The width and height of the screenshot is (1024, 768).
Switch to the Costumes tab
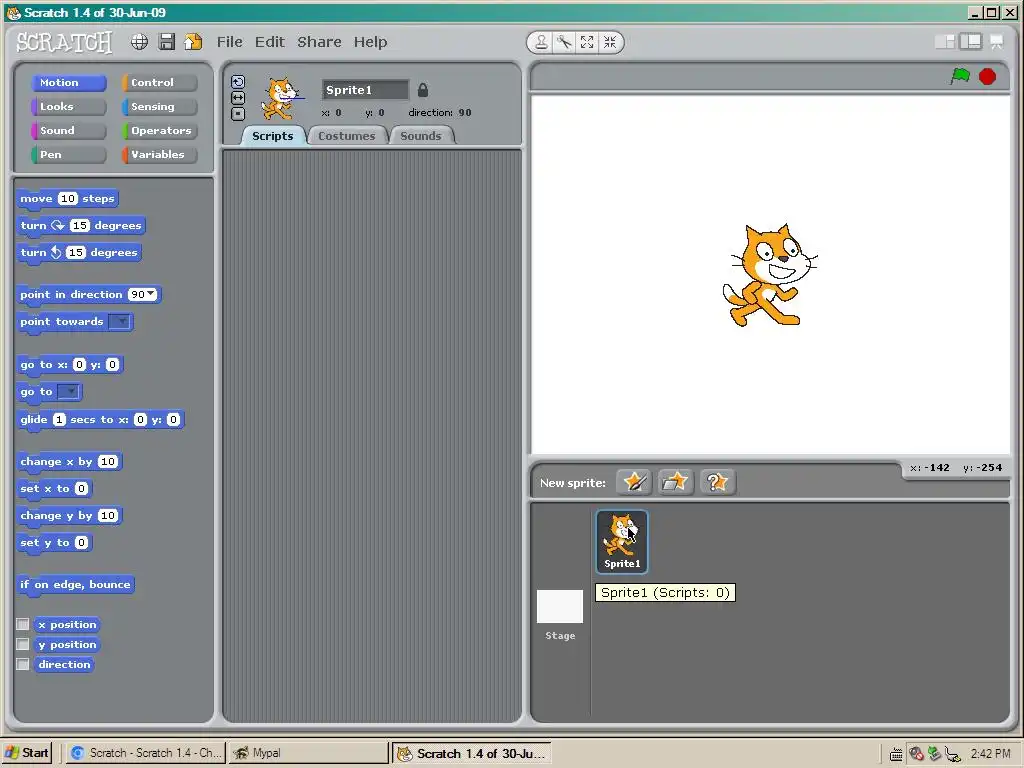[347, 136]
